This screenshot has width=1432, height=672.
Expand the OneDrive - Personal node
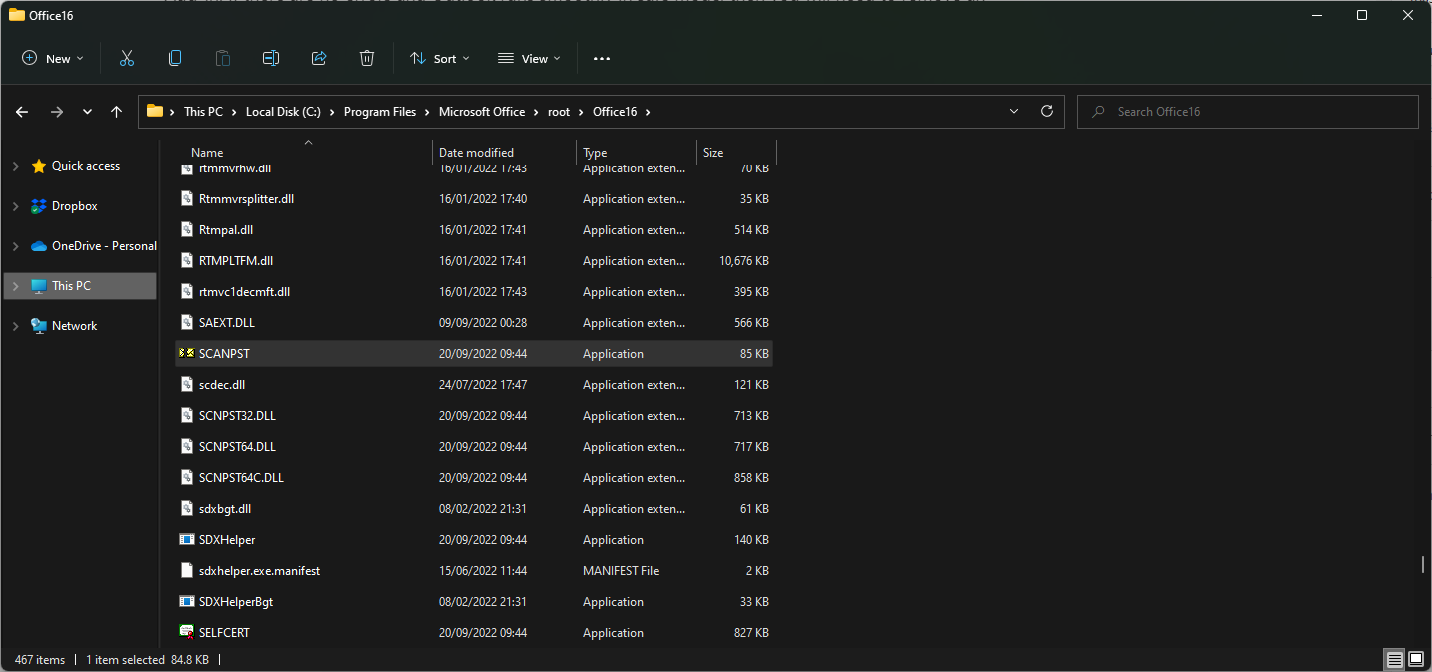pos(15,246)
